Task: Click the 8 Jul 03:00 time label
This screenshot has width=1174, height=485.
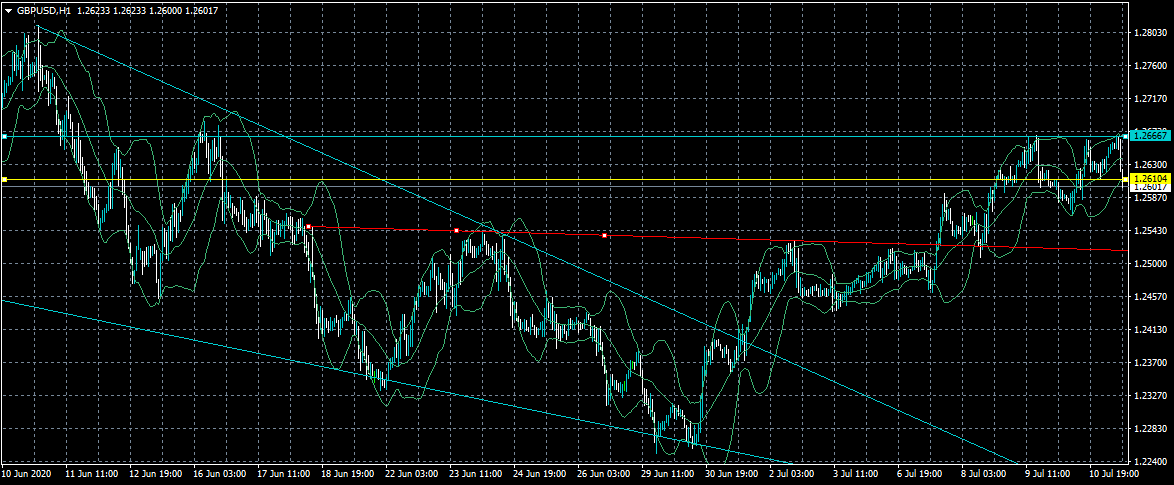Action: pos(982,474)
